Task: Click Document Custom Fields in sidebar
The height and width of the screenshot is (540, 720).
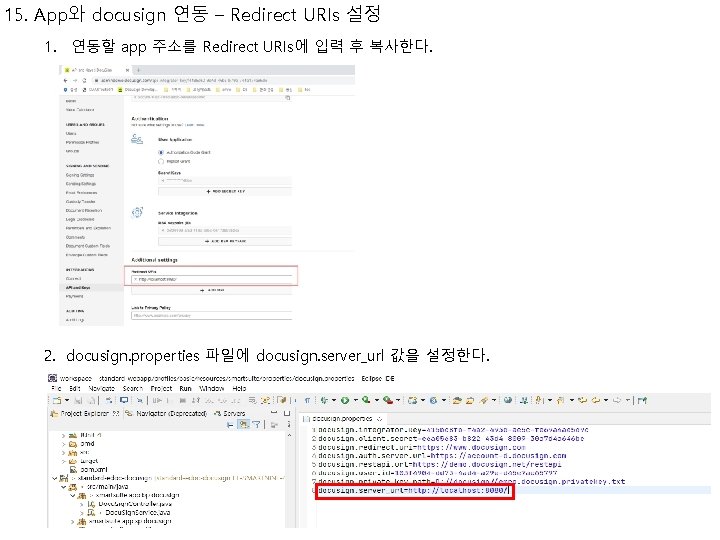Action: 87,246
